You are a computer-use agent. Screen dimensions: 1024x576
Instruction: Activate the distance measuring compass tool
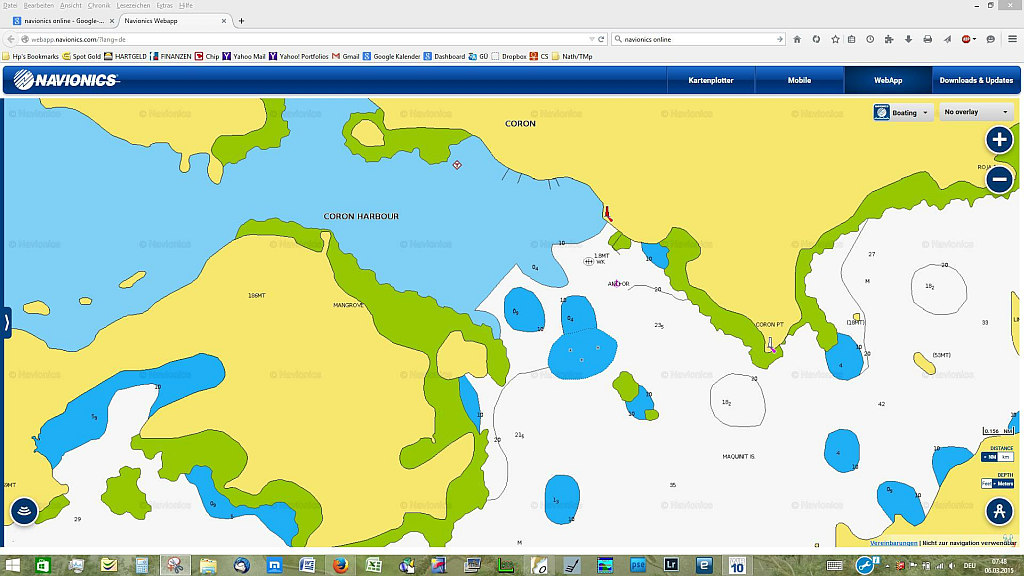click(998, 511)
